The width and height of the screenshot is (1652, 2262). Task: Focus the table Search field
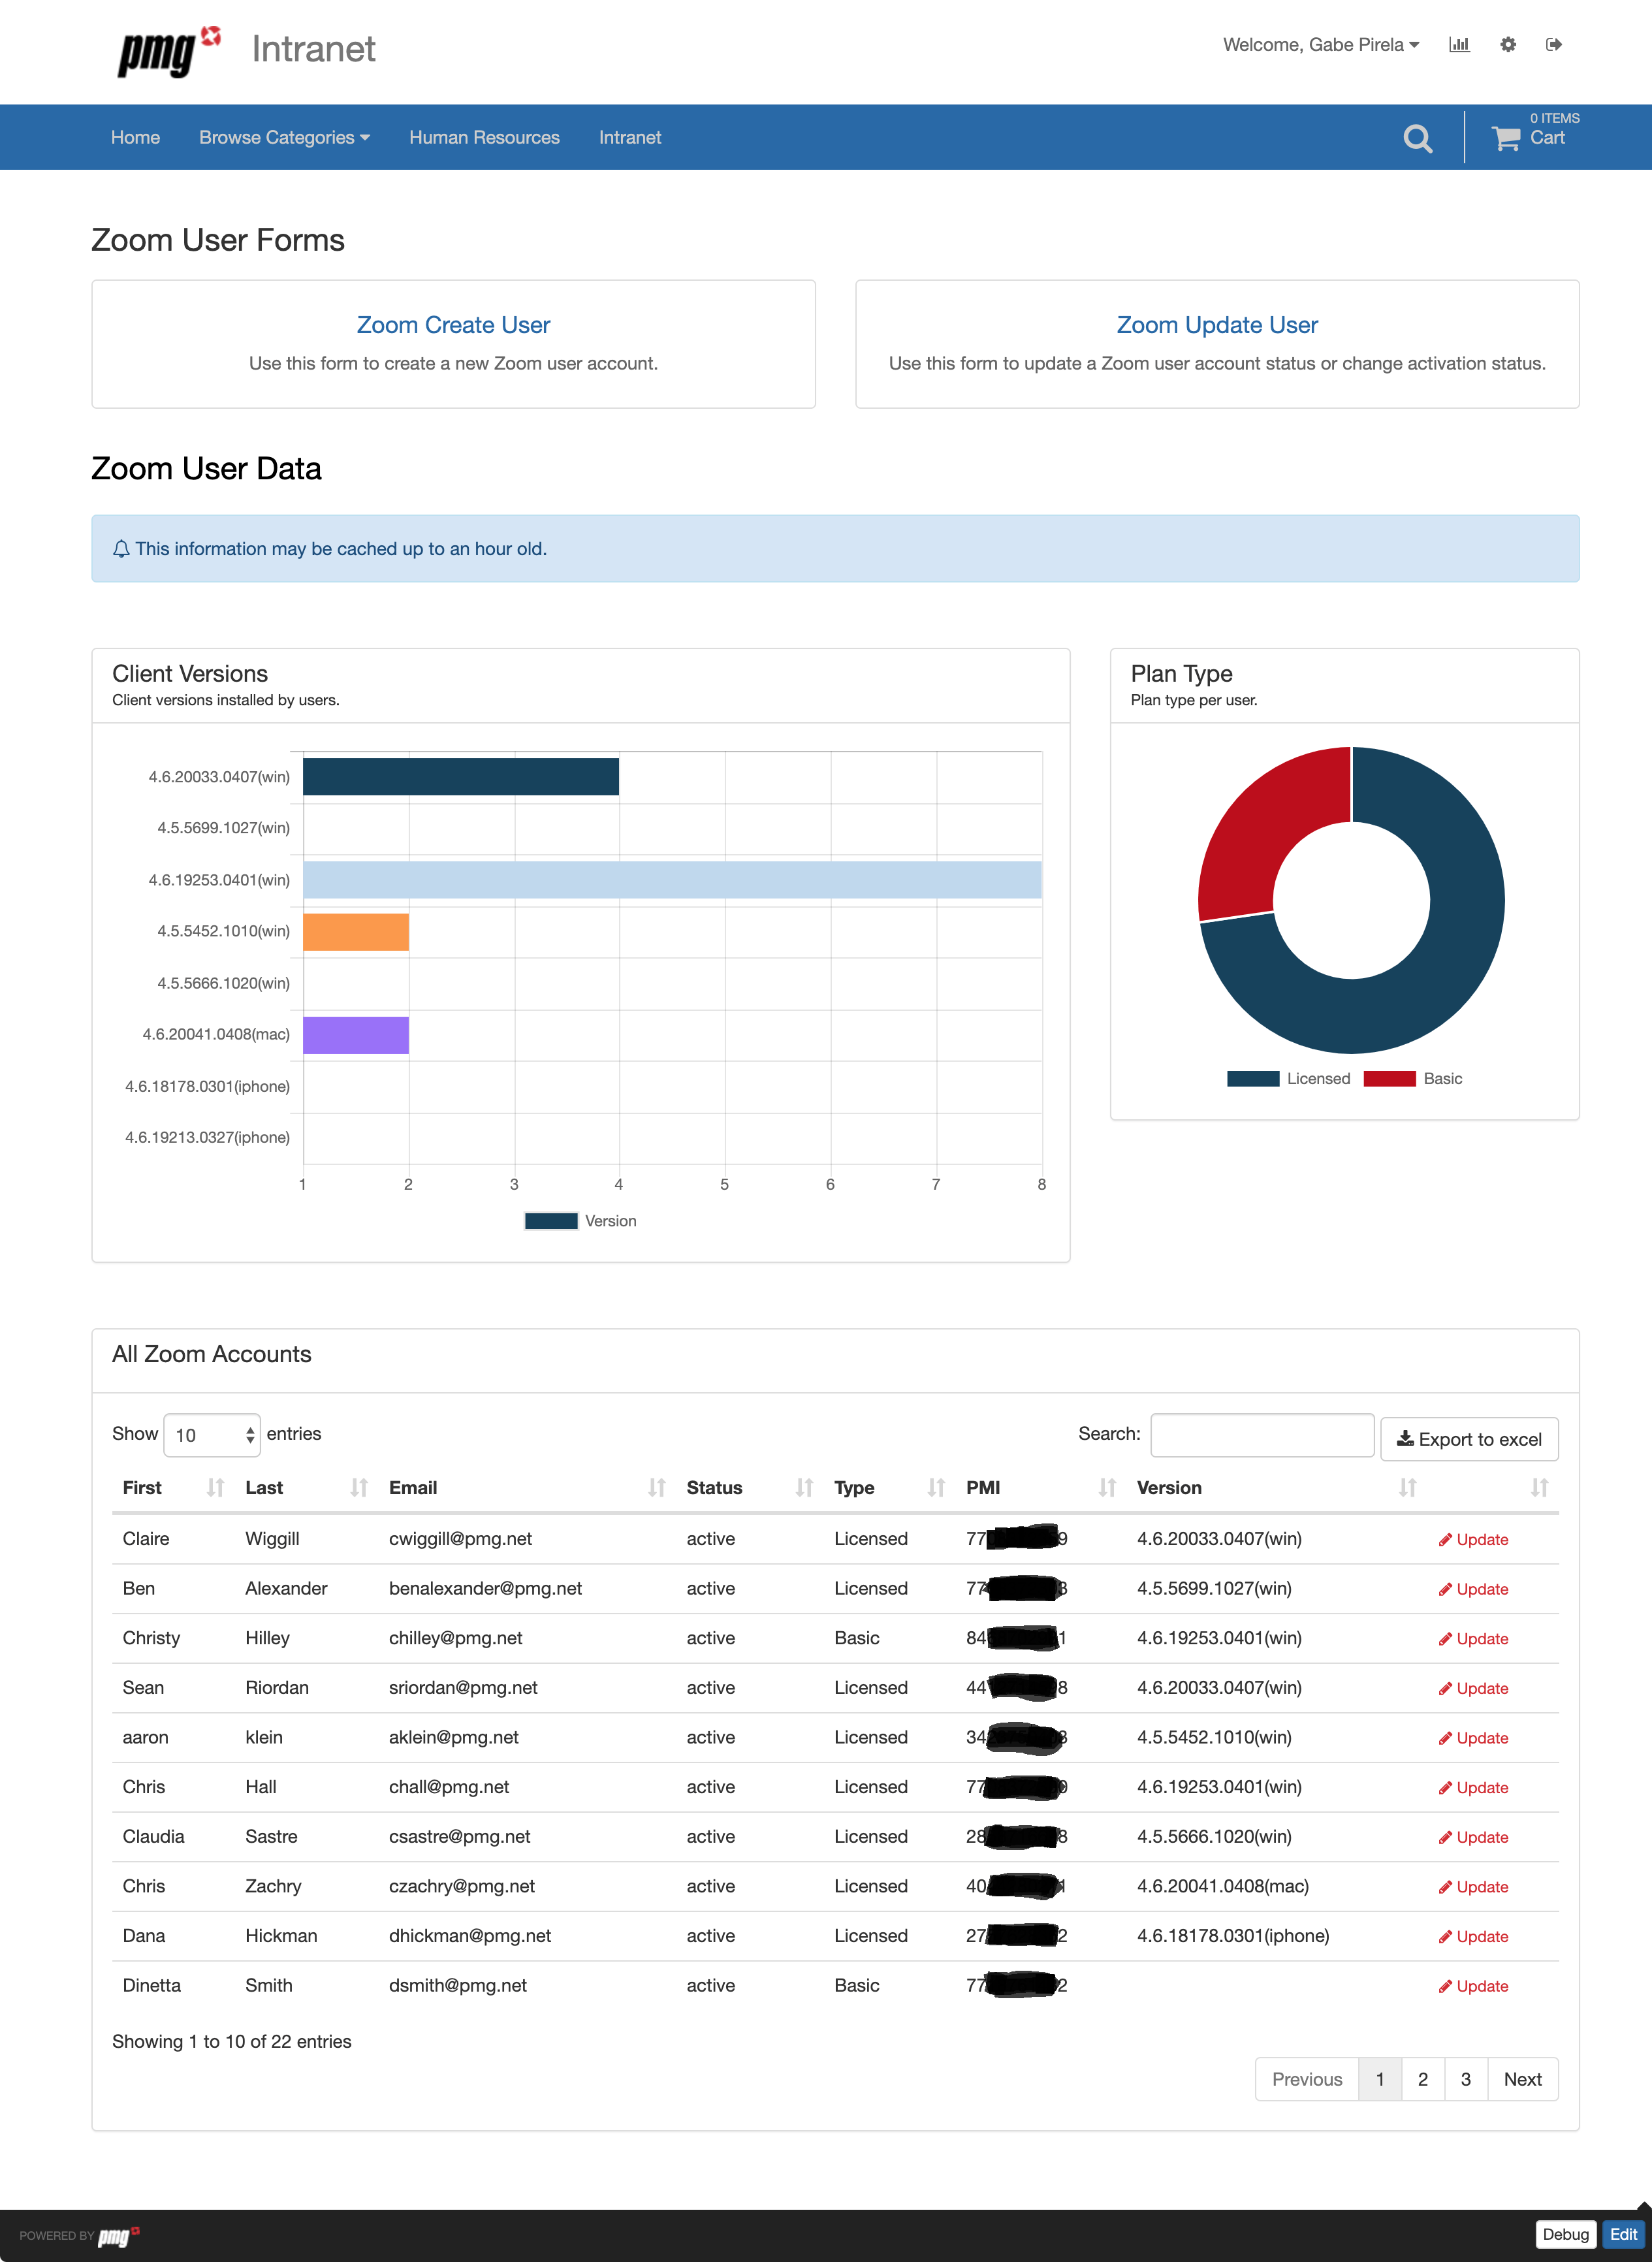(x=1262, y=1435)
